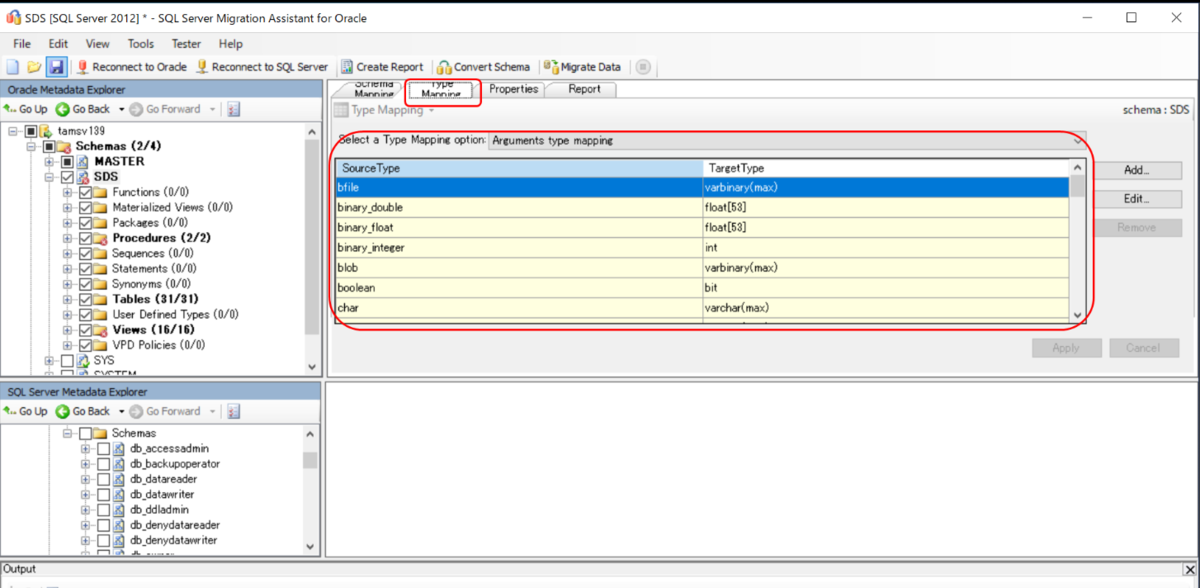Viewport: 1200px width, 588px height.
Task: Click the Type Mapping grid icon above the table
Action: 340,110
